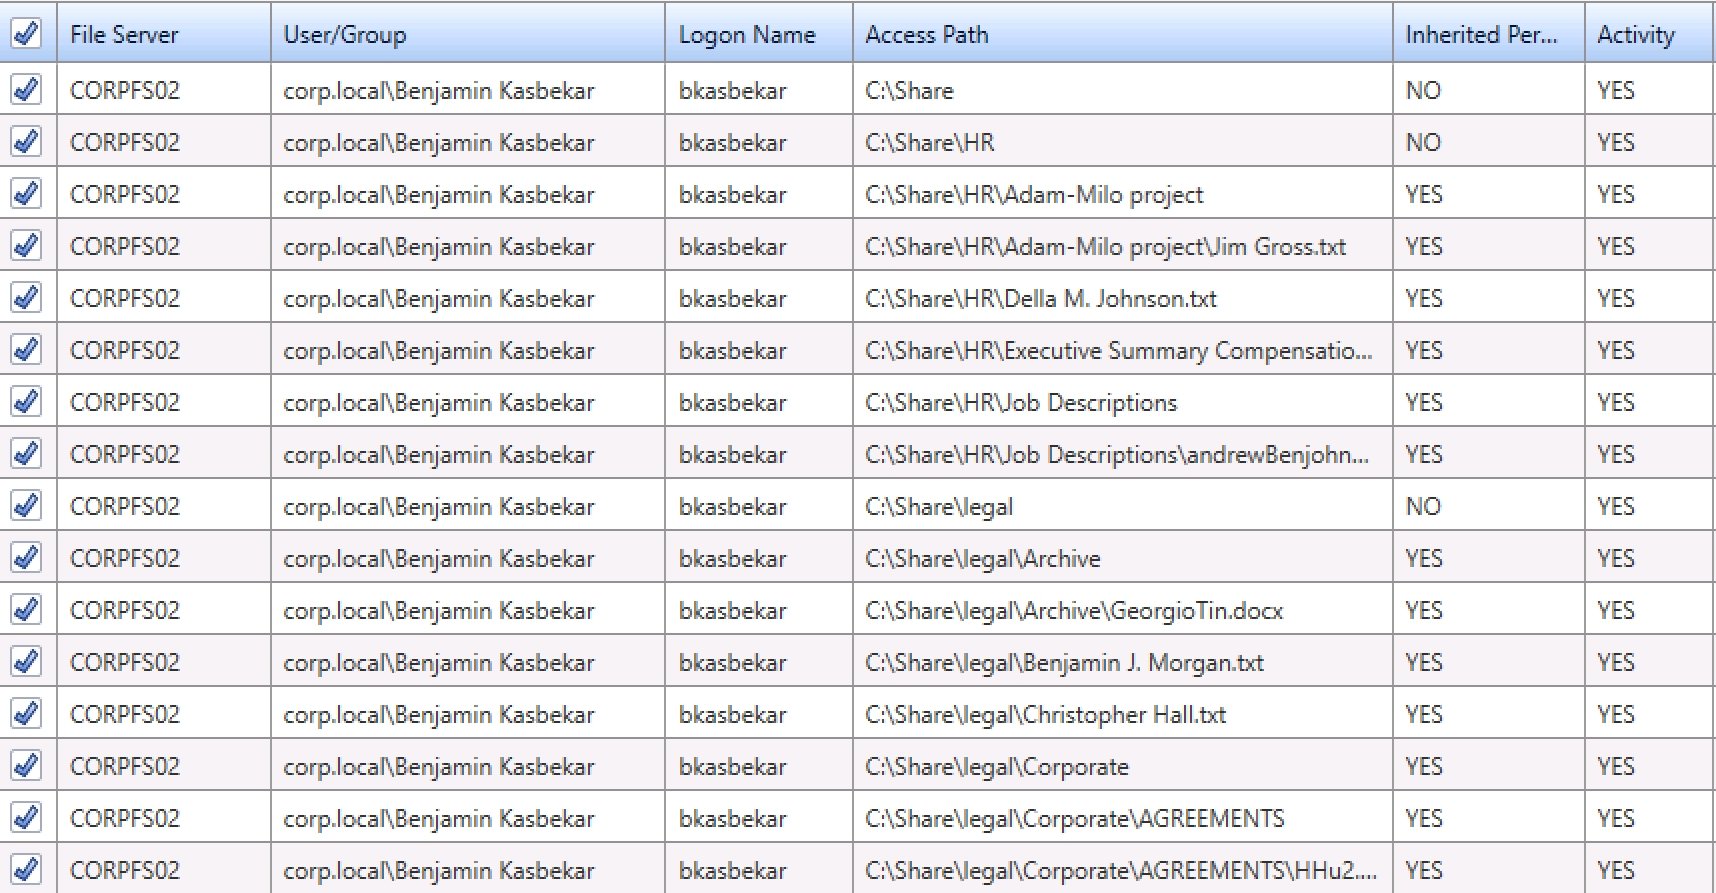Toggle the select-all checkbox in header row
The width and height of the screenshot is (1716, 893).
point(26,34)
